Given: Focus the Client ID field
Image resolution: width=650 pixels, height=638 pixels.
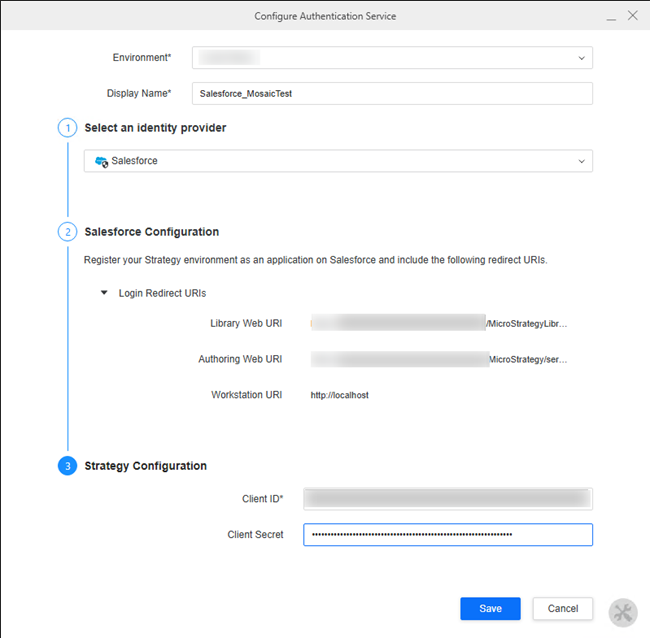Looking at the screenshot, I should (447, 499).
